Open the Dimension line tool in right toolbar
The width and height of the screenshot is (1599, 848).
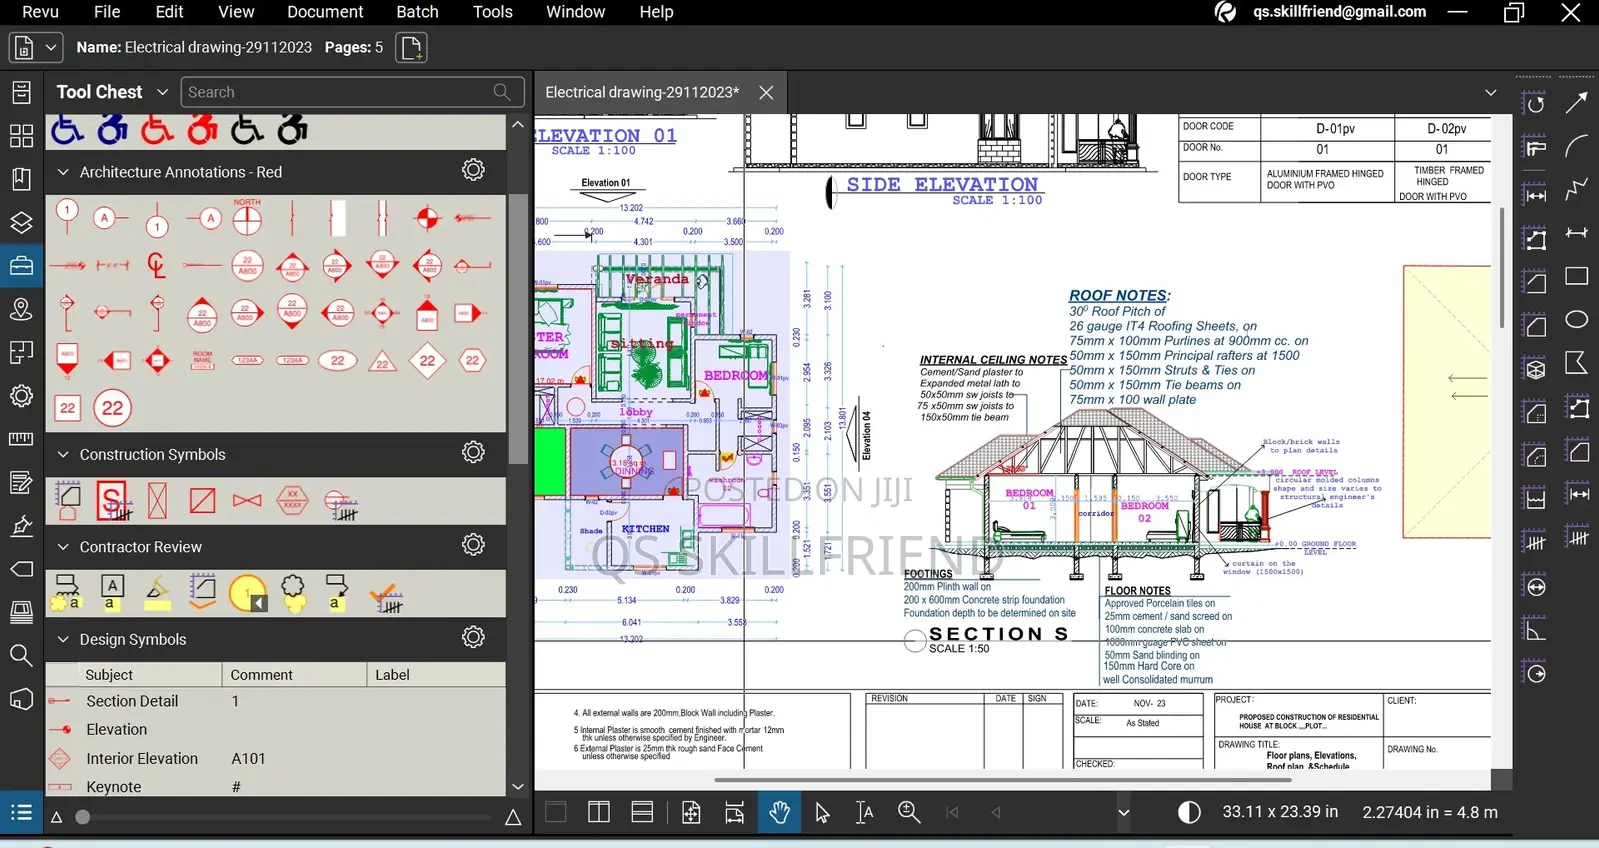1576,233
